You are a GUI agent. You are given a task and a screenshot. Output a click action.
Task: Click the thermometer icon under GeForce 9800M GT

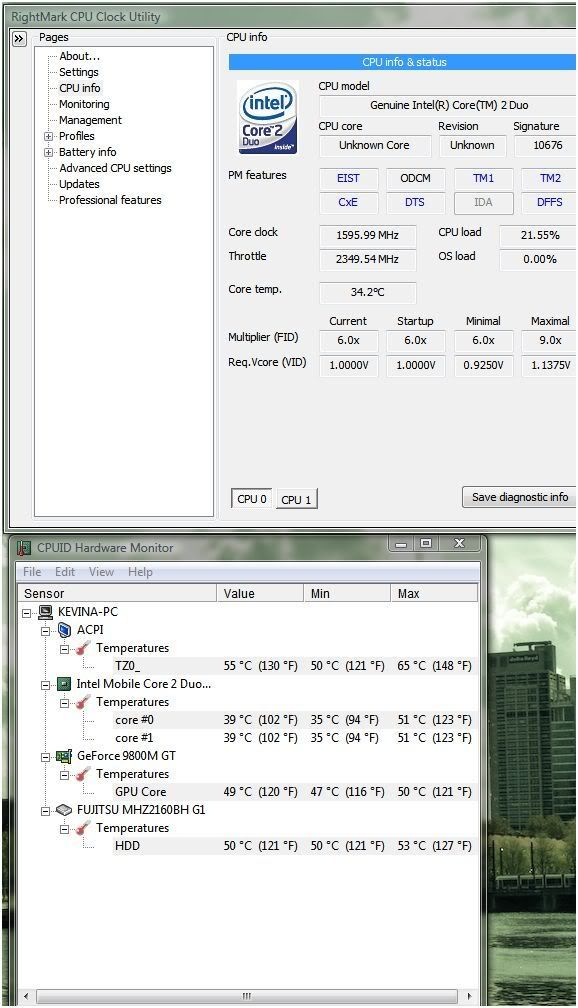point(82,774)
